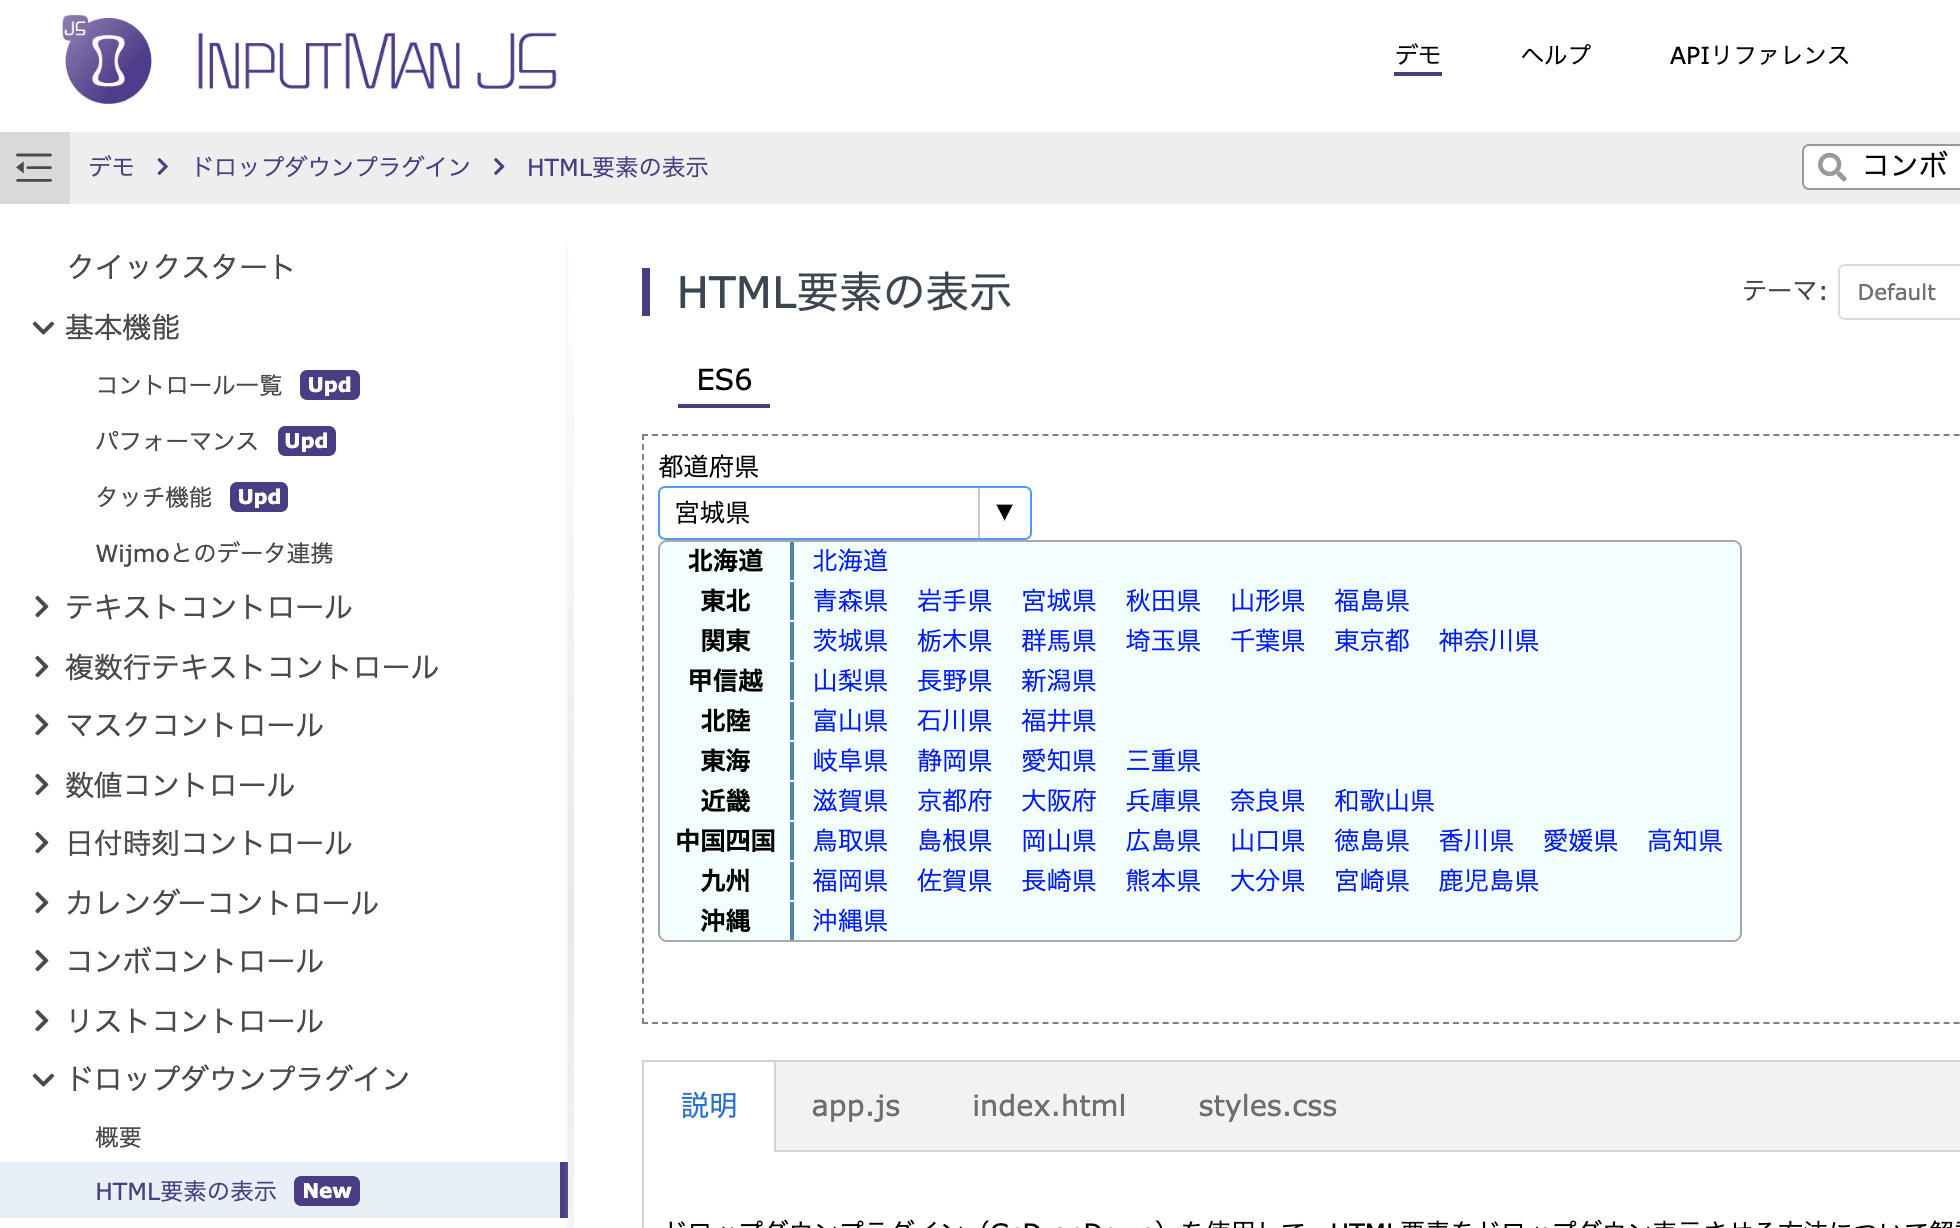Select 新潟県 from the dropdown
Viewport: 1960px width, 1228px height.
(x=1059, y=681)
